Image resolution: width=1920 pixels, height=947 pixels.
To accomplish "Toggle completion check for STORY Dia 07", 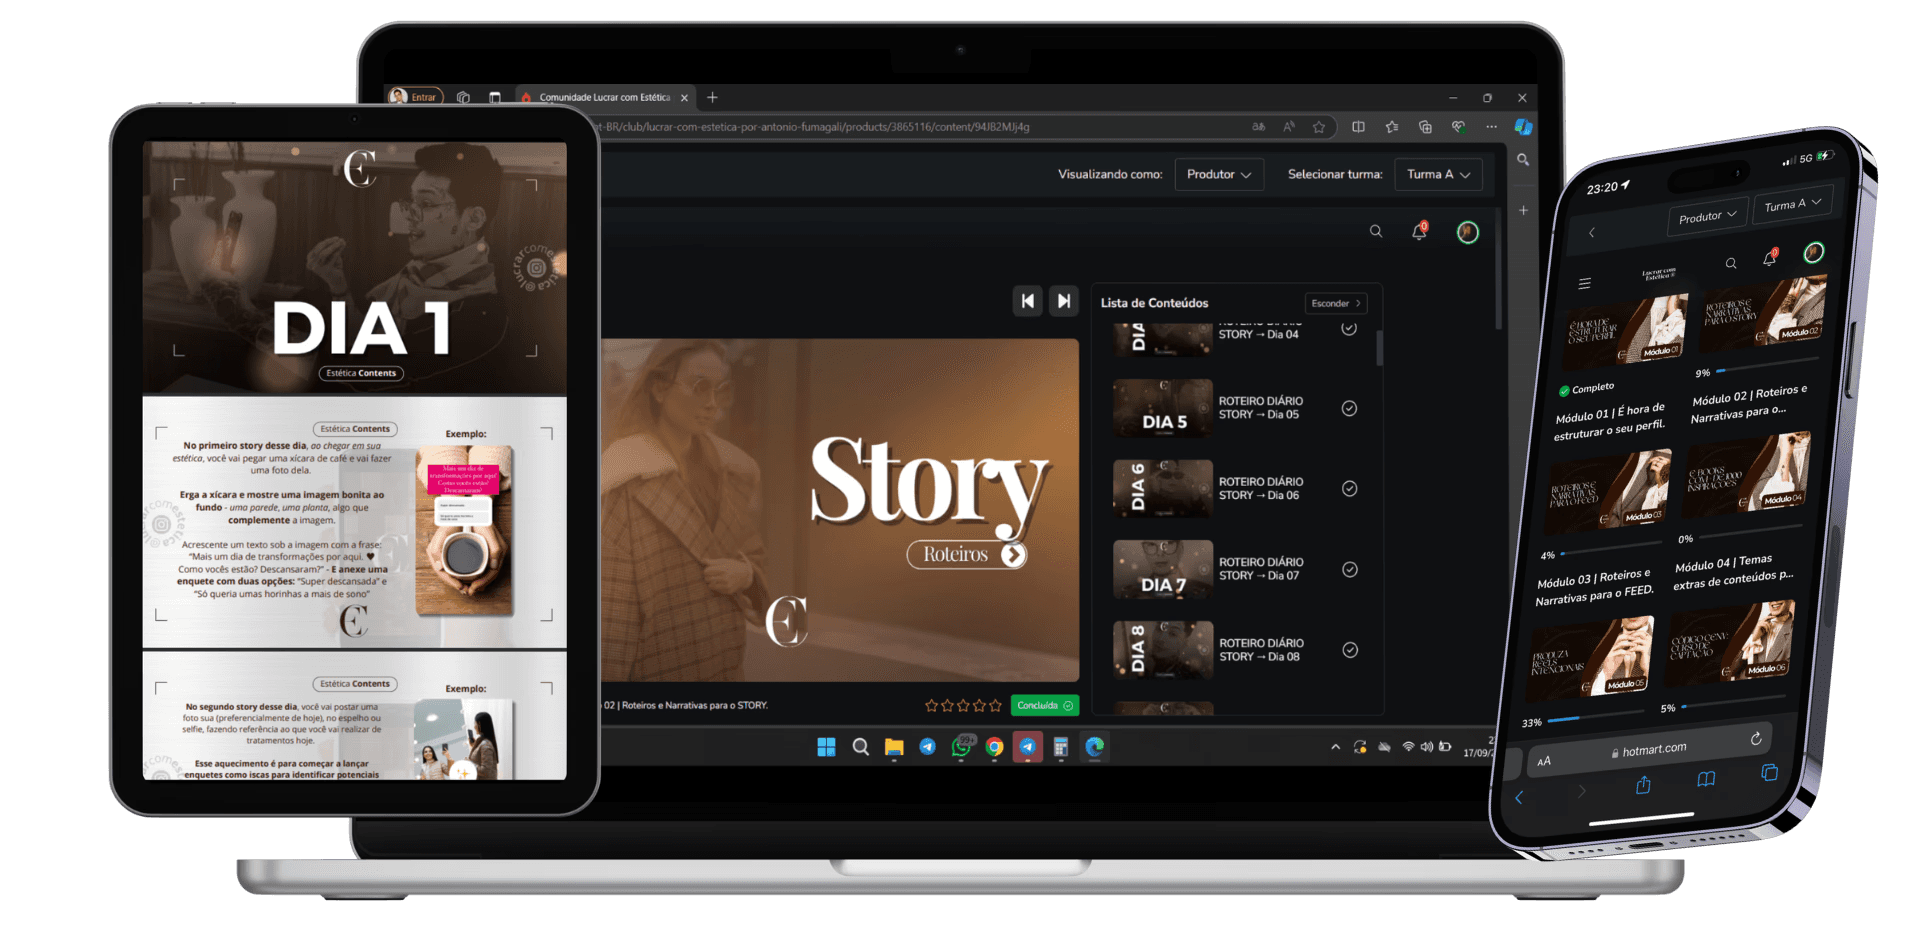I will coord(1349,570).
